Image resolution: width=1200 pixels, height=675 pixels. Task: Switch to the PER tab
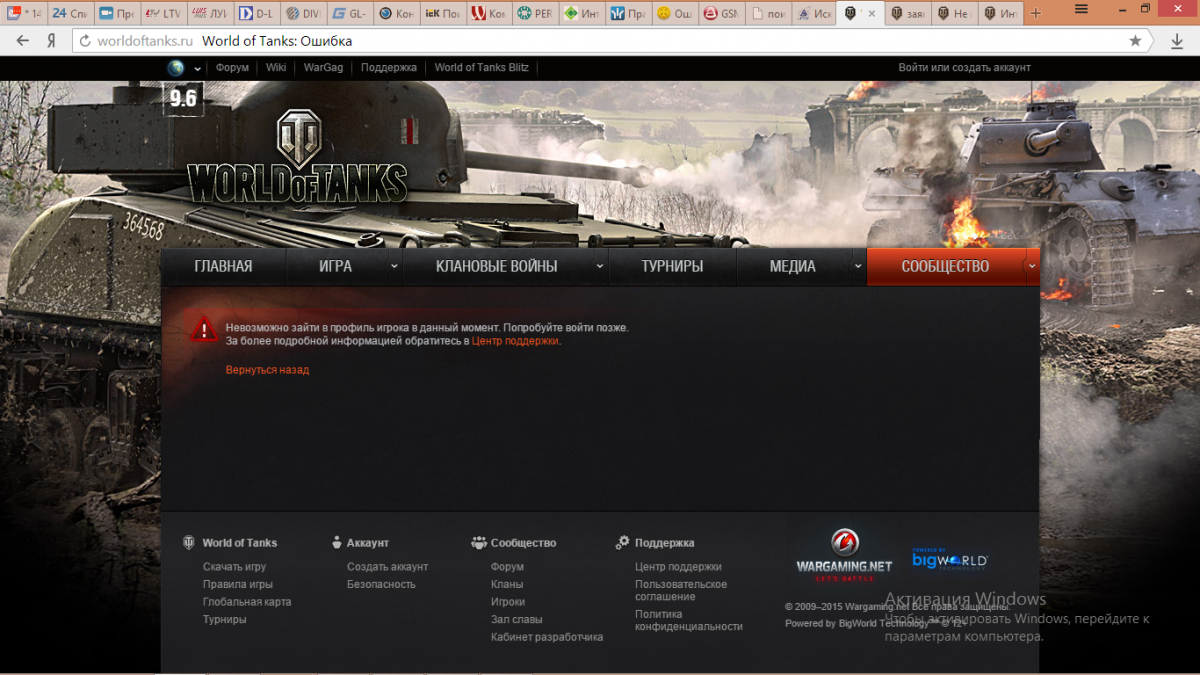pyautogui.click(x=534, y=14)
